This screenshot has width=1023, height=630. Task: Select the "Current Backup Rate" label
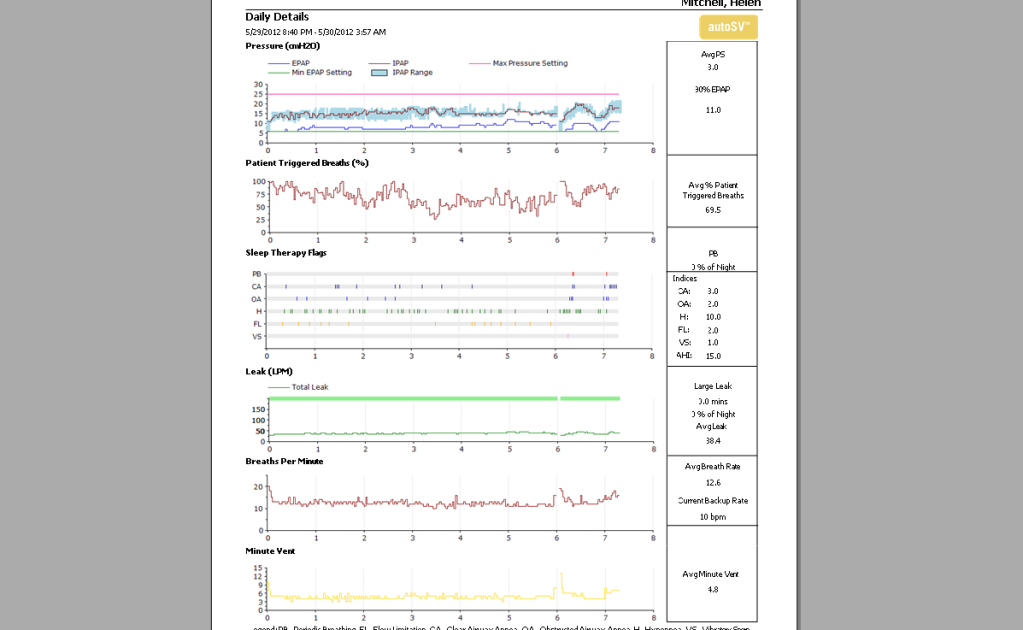point(712,501)
